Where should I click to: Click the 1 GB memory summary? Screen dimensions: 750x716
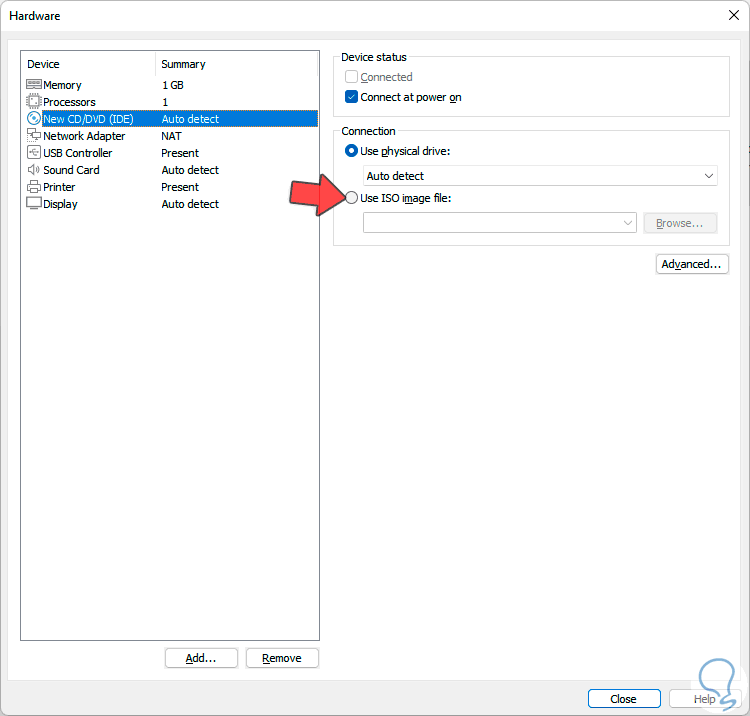point(173,85)
